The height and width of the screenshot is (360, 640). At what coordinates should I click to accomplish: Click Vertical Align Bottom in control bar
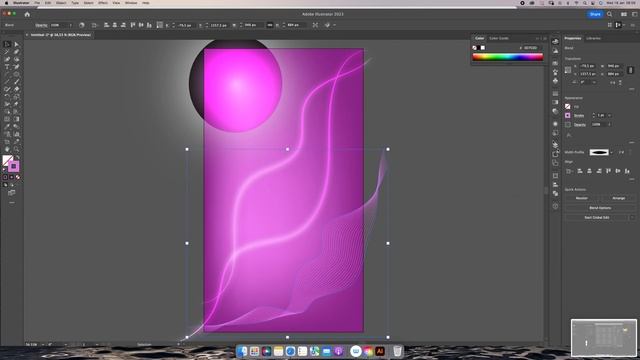[149, 25]
